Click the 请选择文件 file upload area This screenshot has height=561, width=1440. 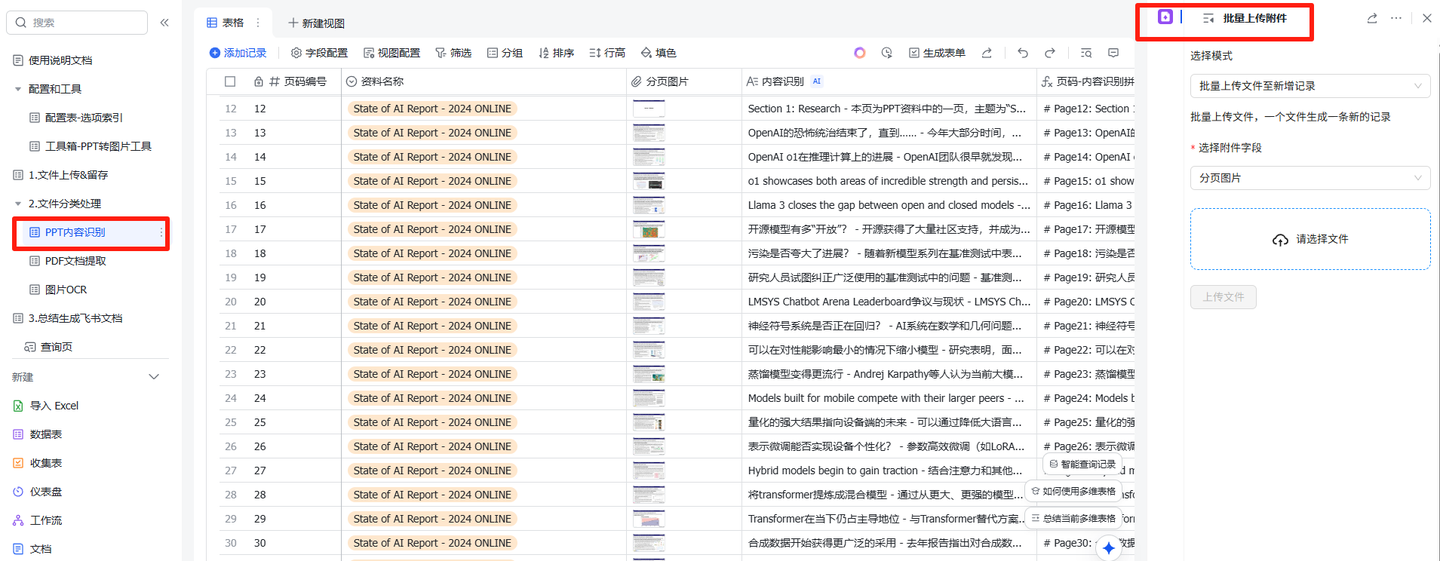click(1310, 239)
